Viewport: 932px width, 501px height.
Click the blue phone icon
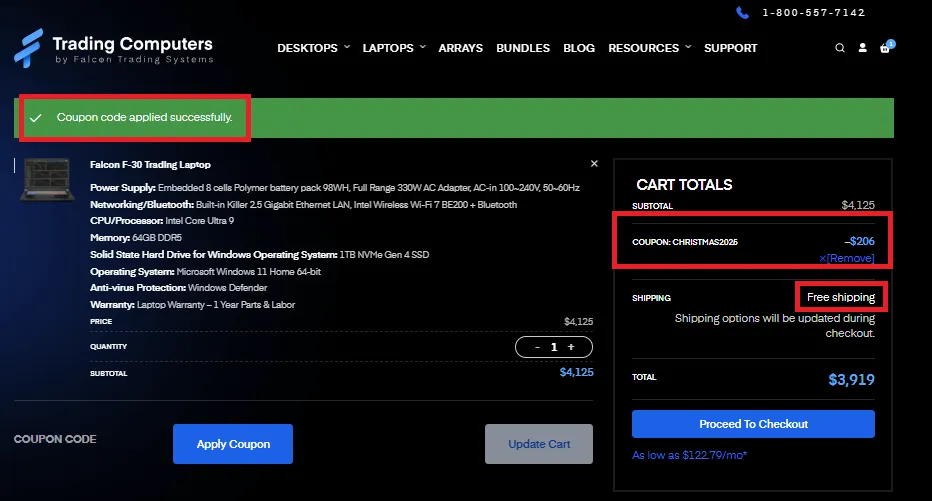click(742, 13)
